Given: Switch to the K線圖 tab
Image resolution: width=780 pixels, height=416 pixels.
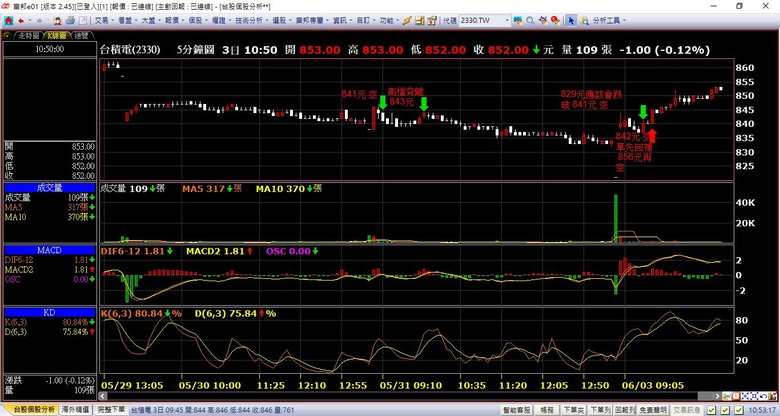Looking at the screenshot, I should pos(57,35).
